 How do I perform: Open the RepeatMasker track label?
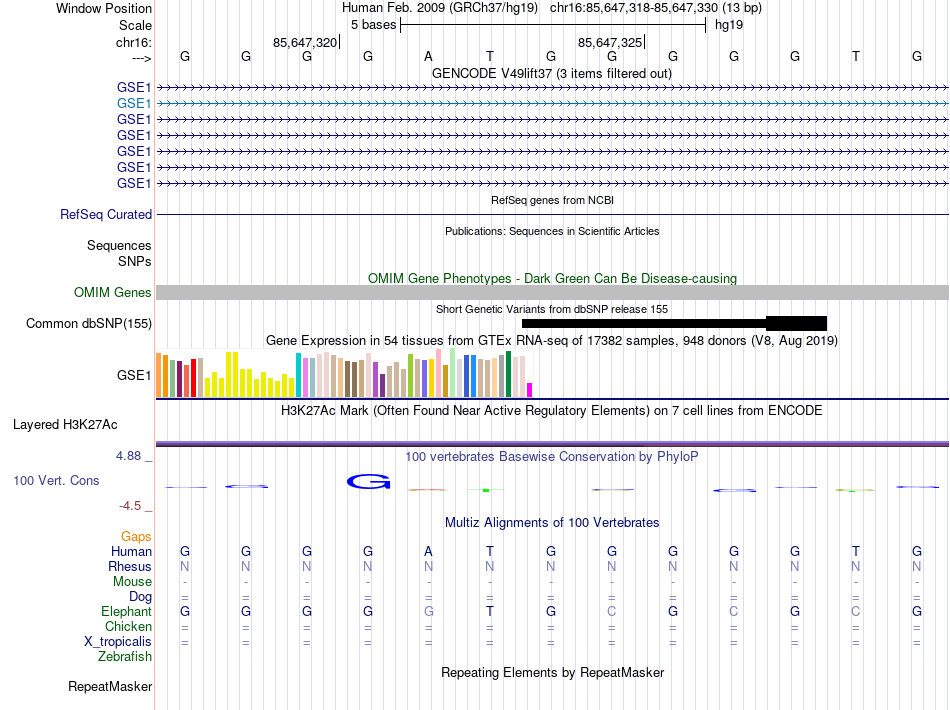coord(110,686)
